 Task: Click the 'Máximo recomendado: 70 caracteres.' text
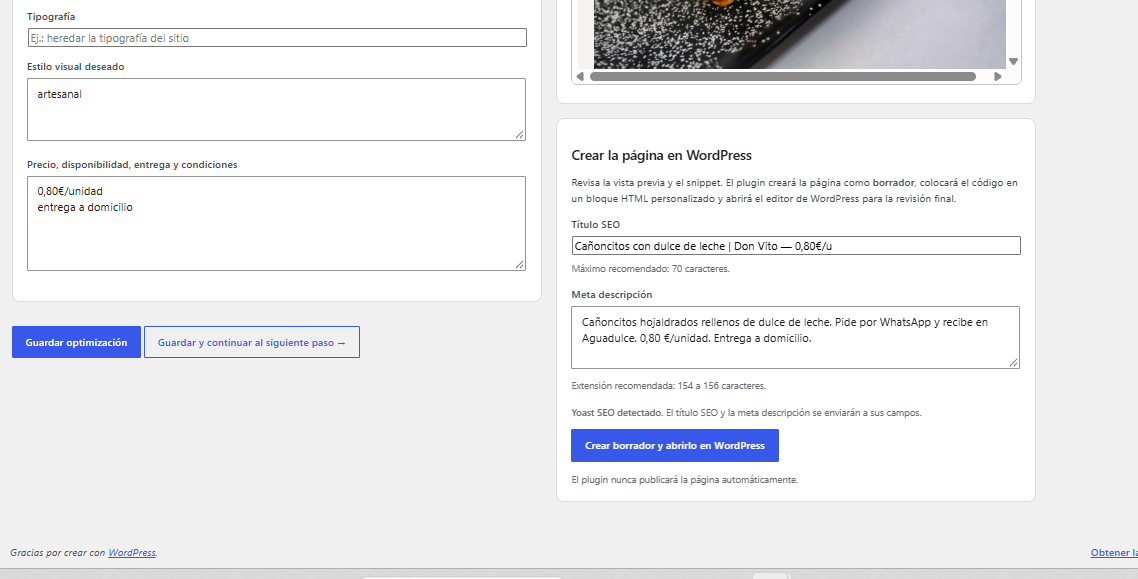click(x=650, y=268)
